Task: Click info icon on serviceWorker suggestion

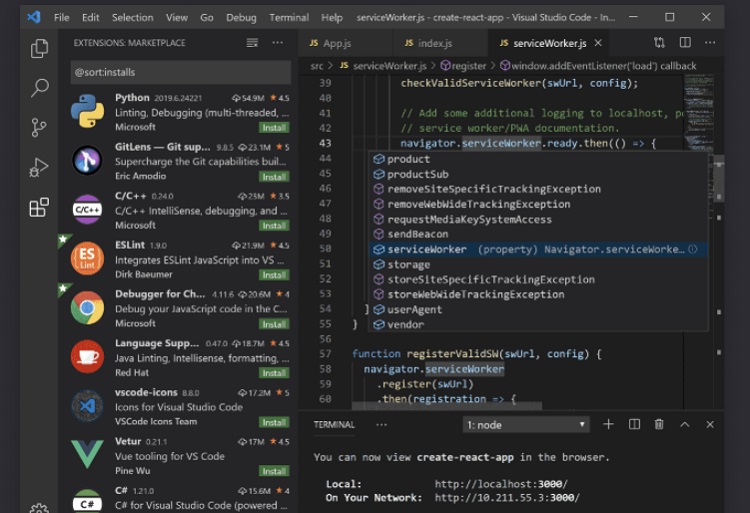Action: tap(693, 249)
